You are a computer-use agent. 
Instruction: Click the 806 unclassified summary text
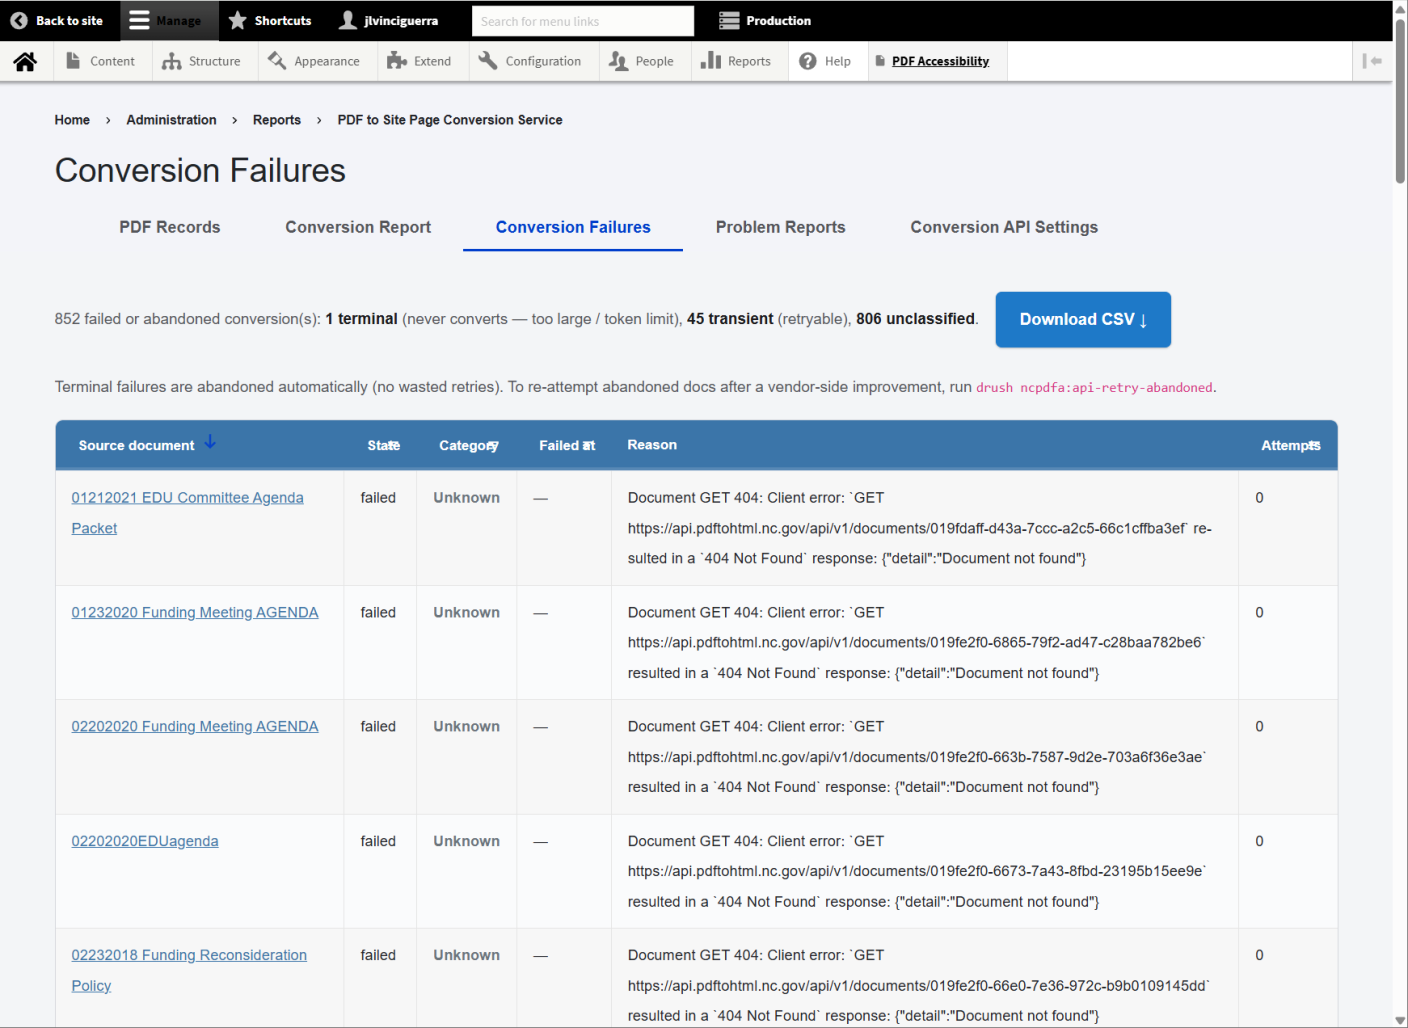point(915,319)
